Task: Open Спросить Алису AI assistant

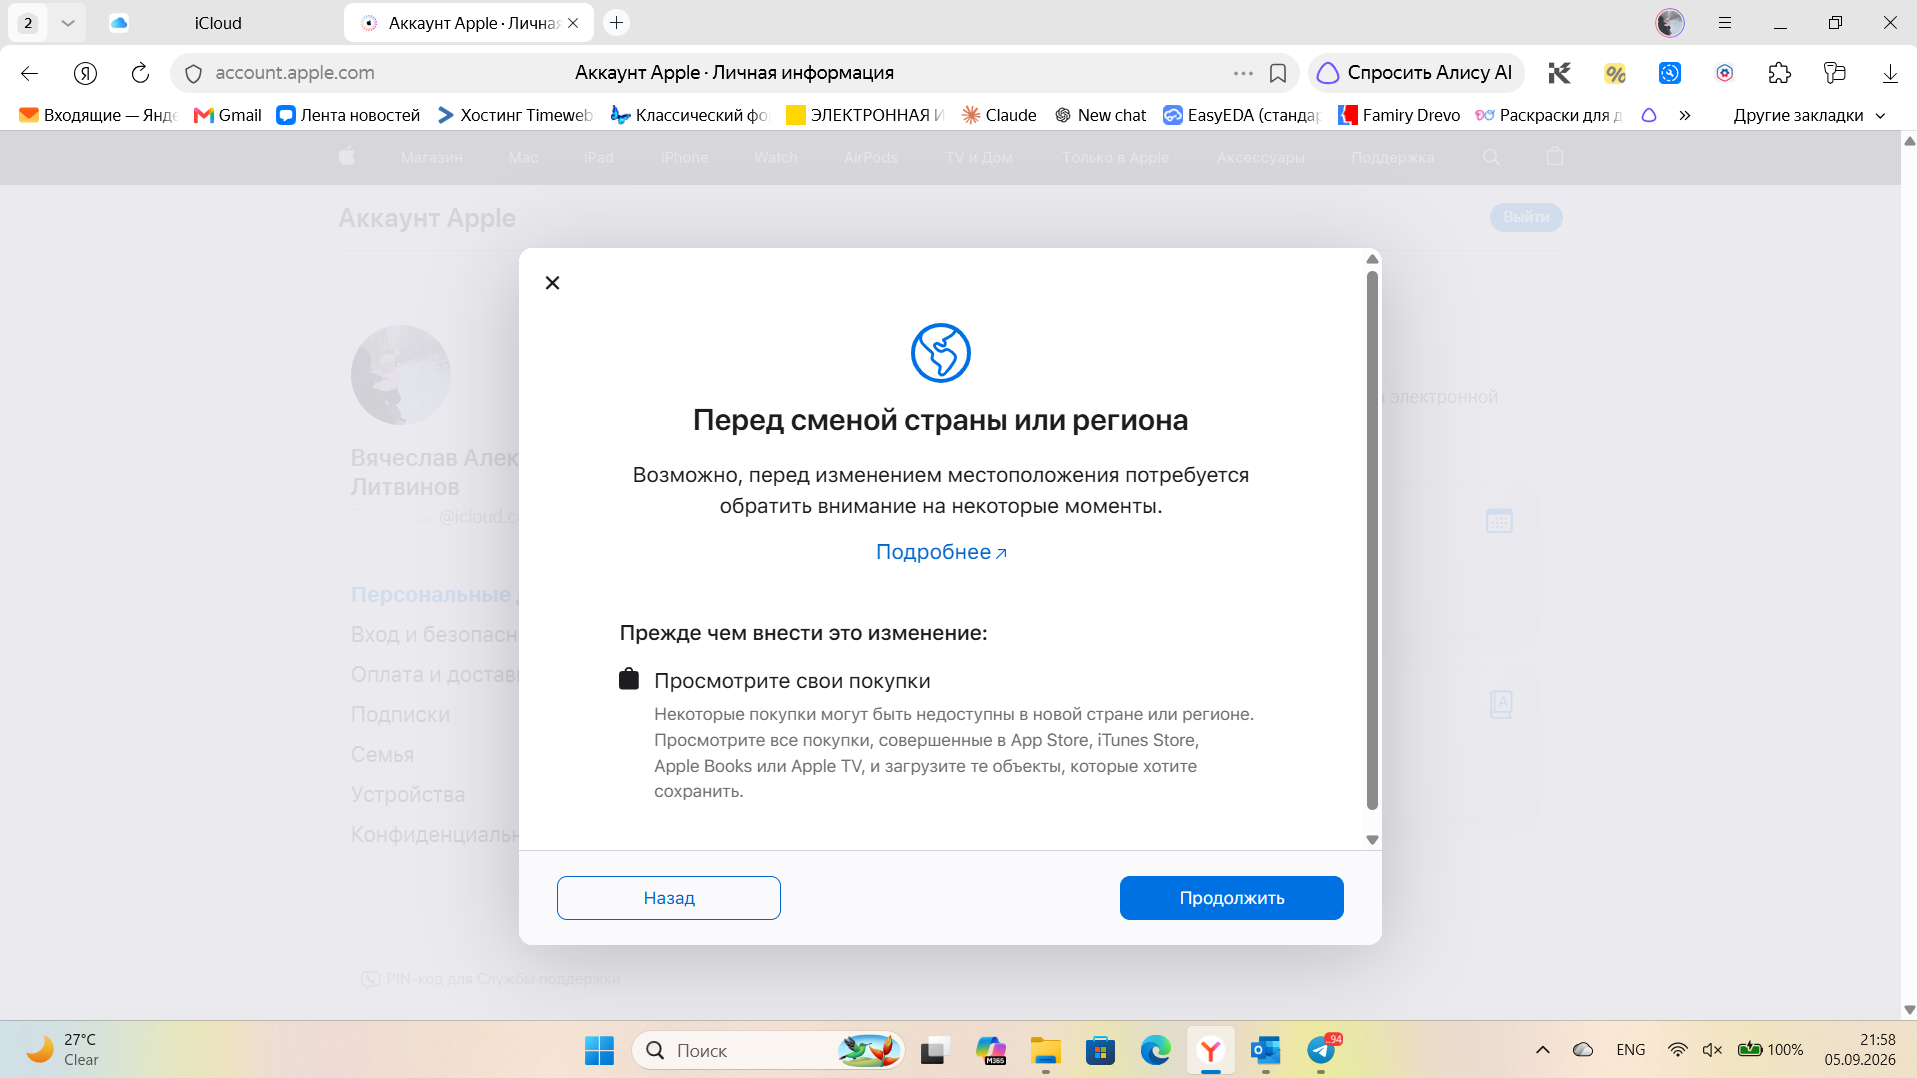Action: (1415, 73)
